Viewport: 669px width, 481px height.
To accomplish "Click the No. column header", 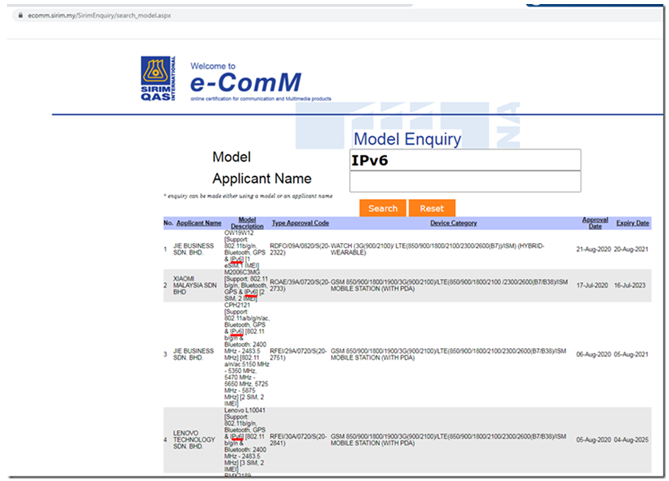I will click(x=168, y=223).
